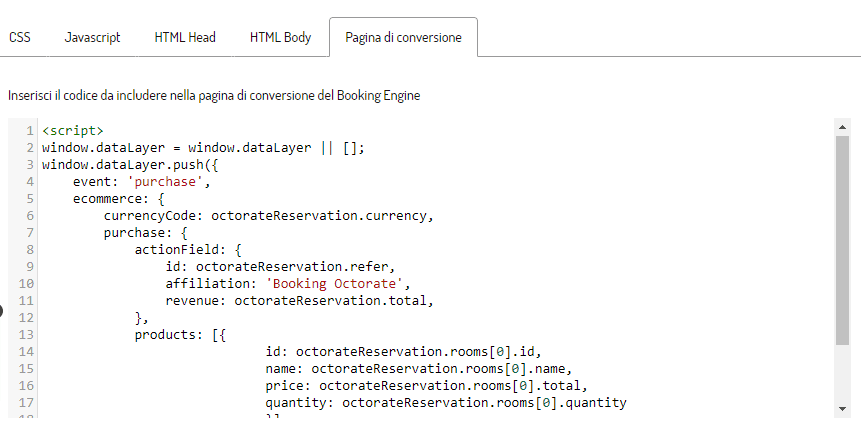Click octorateReservation.refer on the id line
The width and height of the screenshot is (861, 428).
point(296,267)
